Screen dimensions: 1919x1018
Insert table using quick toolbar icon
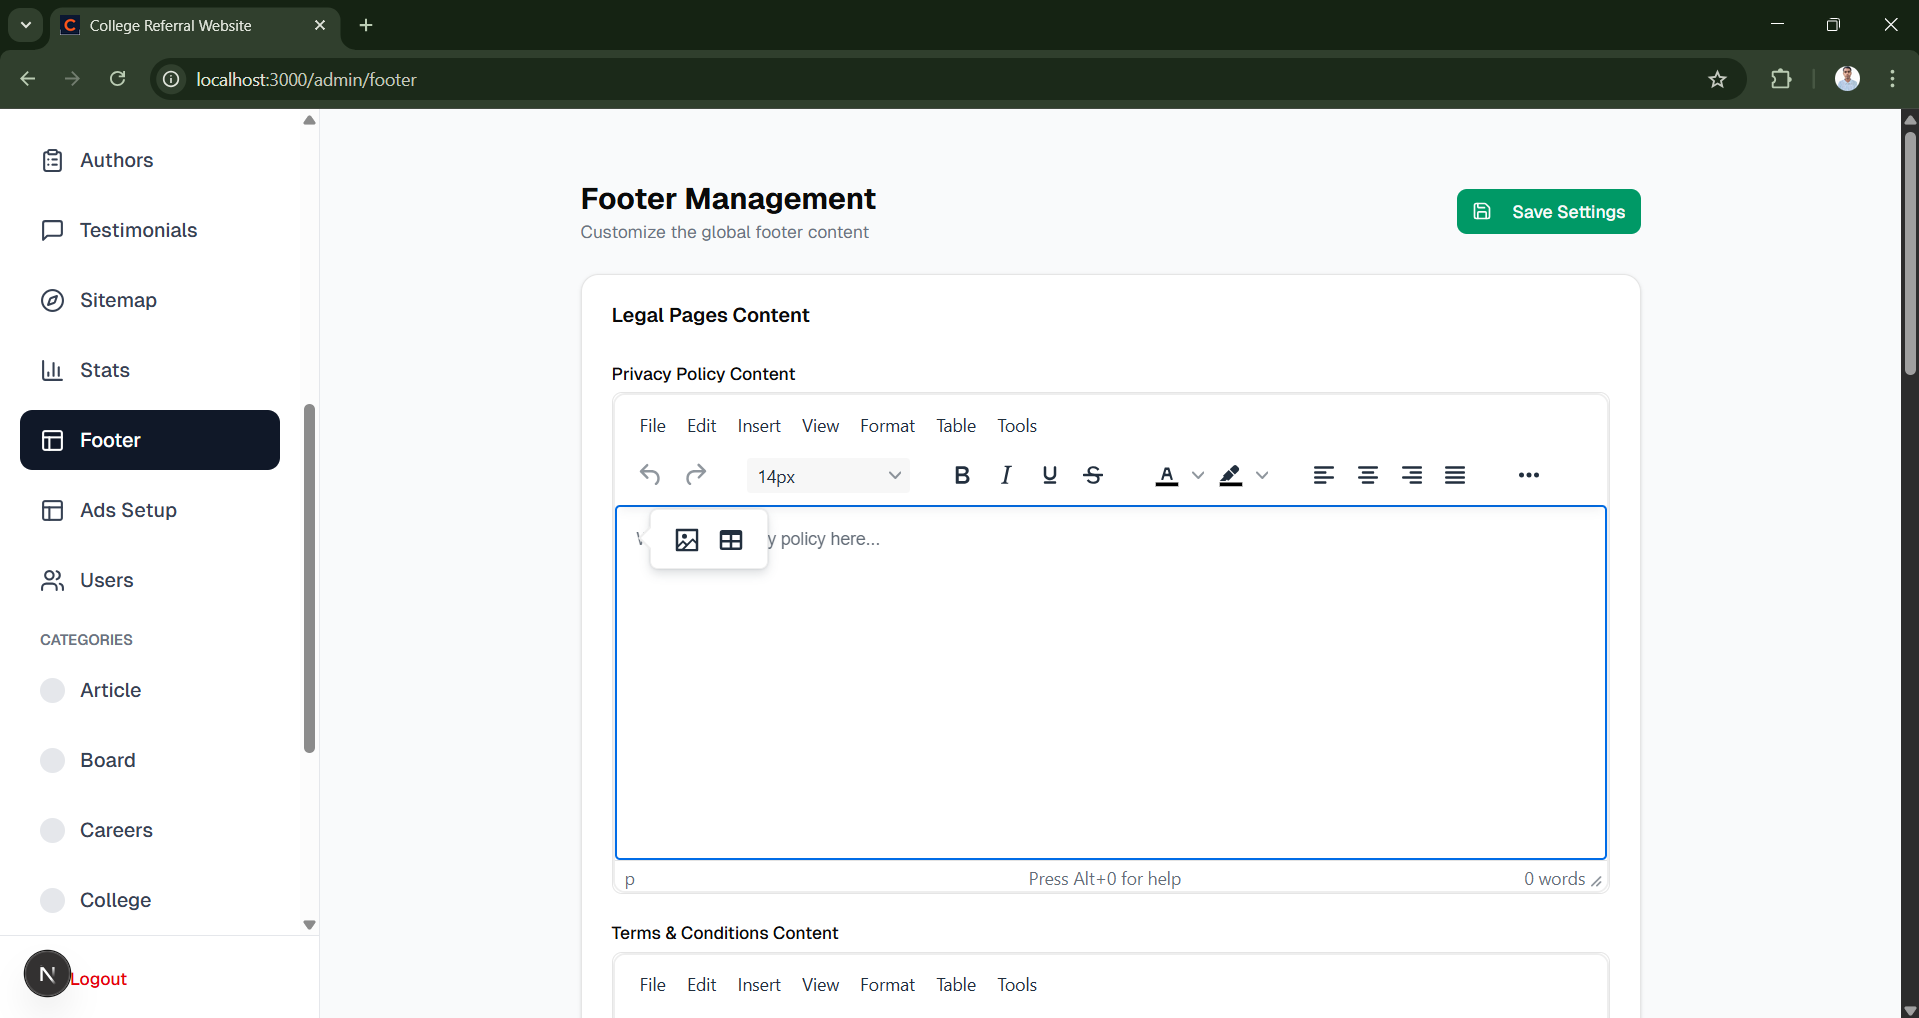731,540
